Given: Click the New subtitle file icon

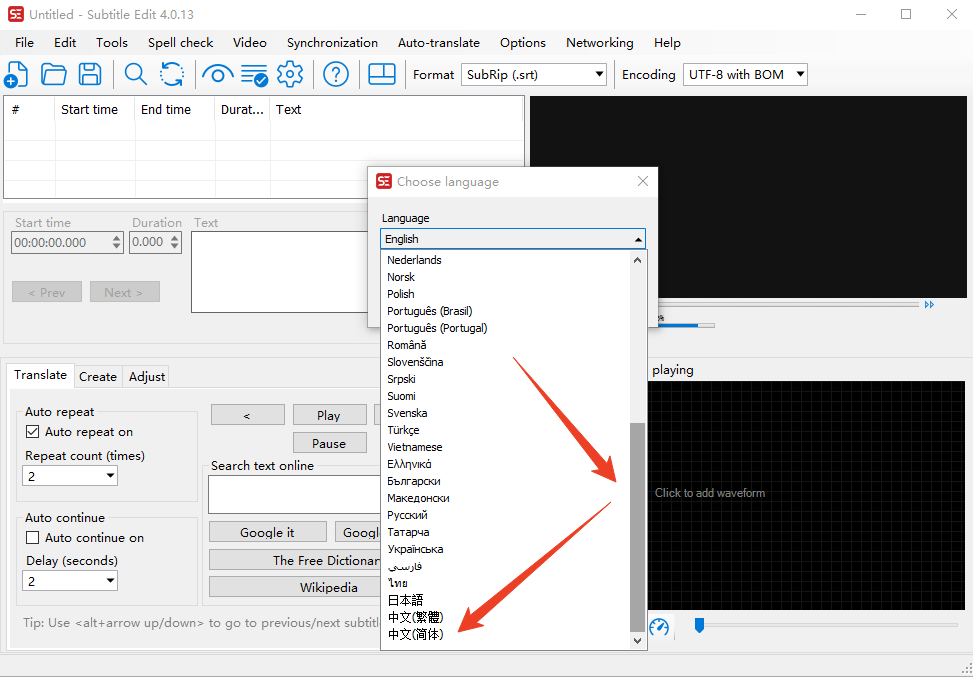Looking at the screenshot, I should pos(16,74).
